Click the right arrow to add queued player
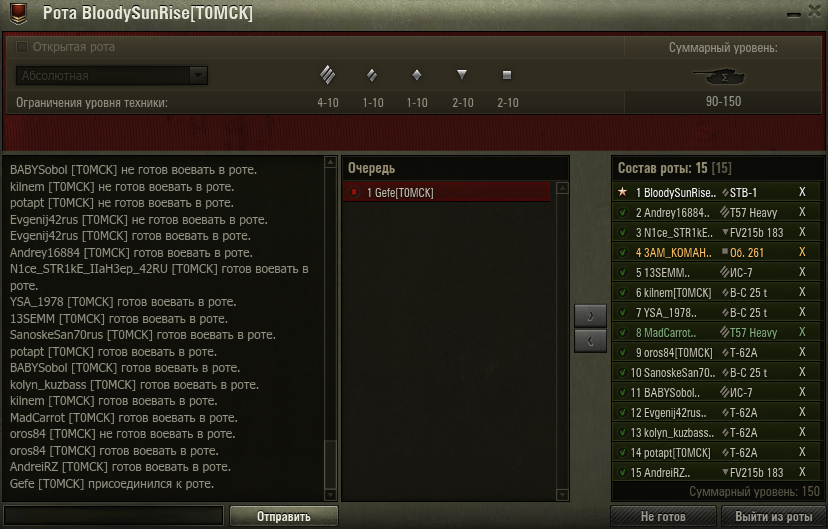828x529 pixels. point(590,316)
